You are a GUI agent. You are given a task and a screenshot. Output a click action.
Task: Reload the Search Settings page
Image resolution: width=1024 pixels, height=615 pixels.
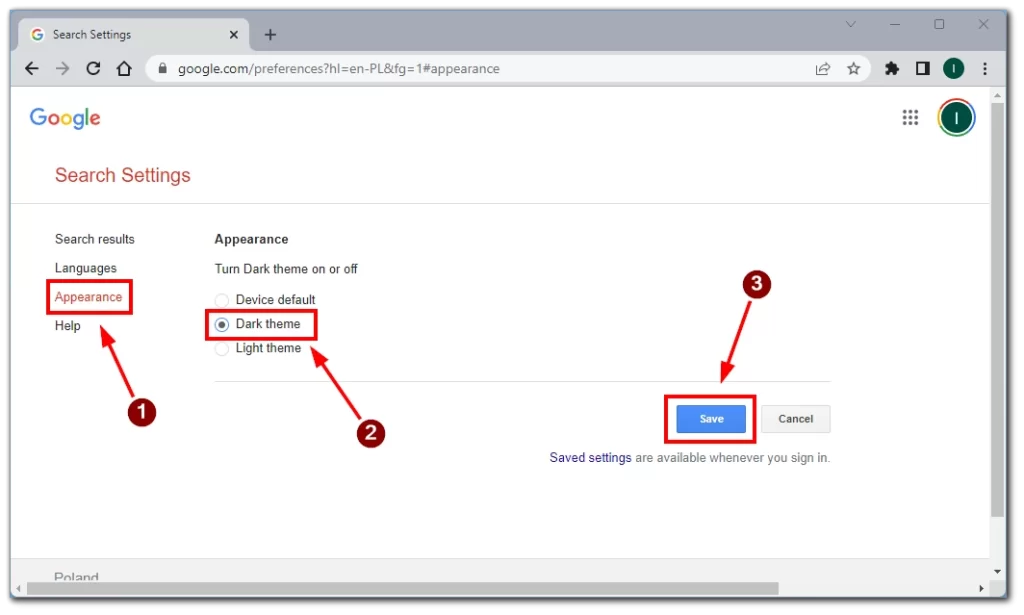pyautogui.click(x=93, y=69)
